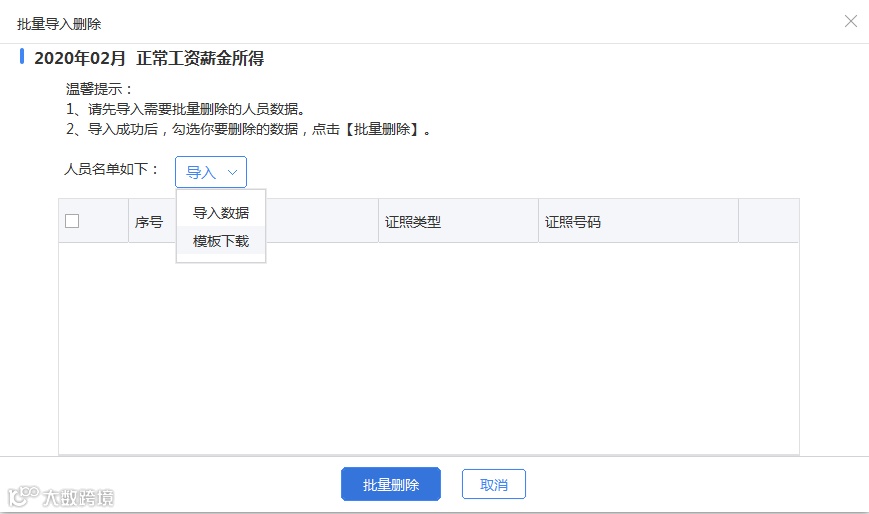
Task: Click the 取消 button
Action: click(x=494, y=485)
